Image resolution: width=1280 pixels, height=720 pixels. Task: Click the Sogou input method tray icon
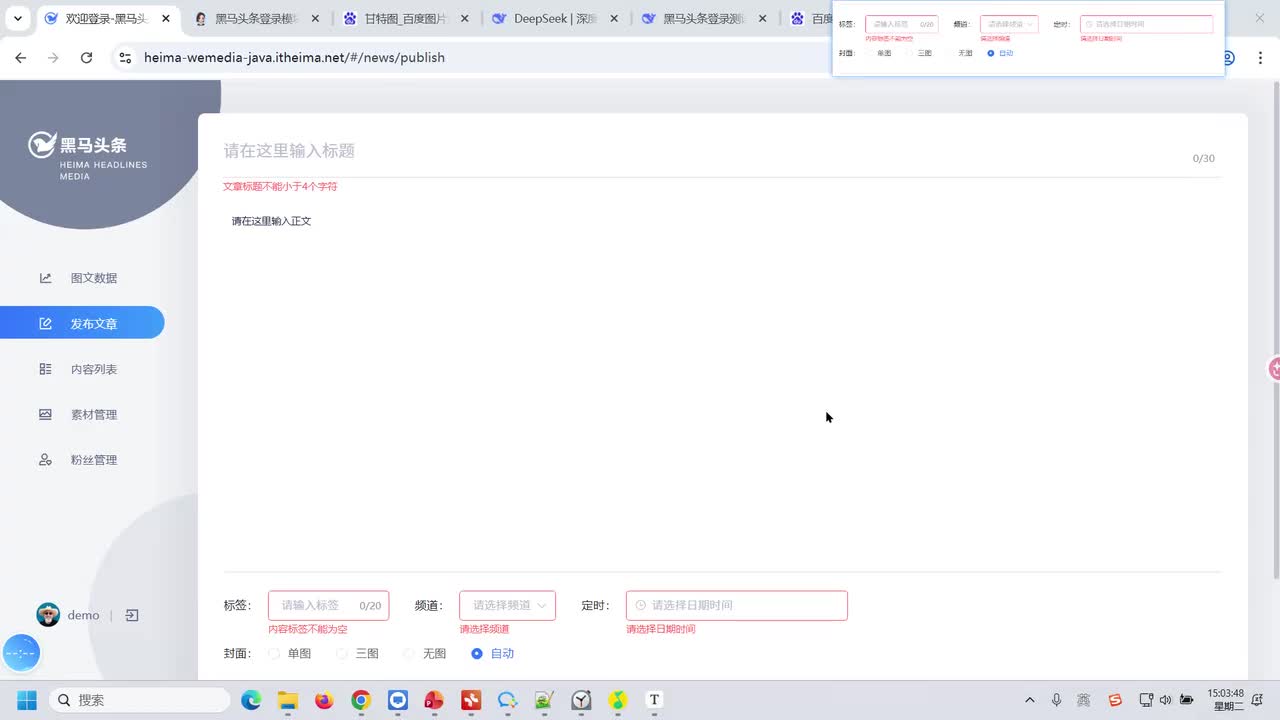pos(1115,700)
